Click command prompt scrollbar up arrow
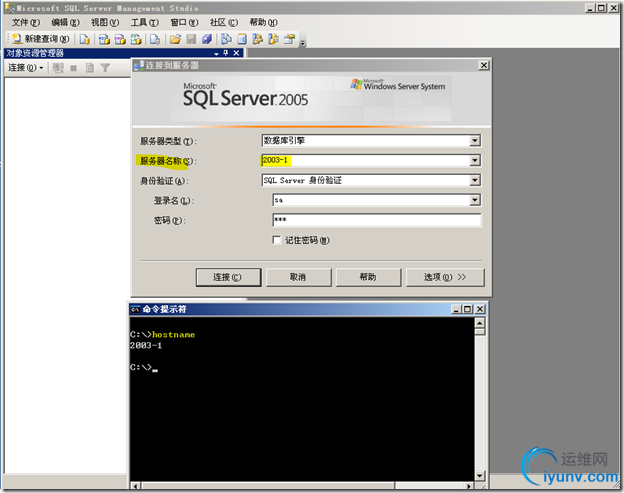Image resolution: width=624 pixels, height=493 pixels. point(480,323)
